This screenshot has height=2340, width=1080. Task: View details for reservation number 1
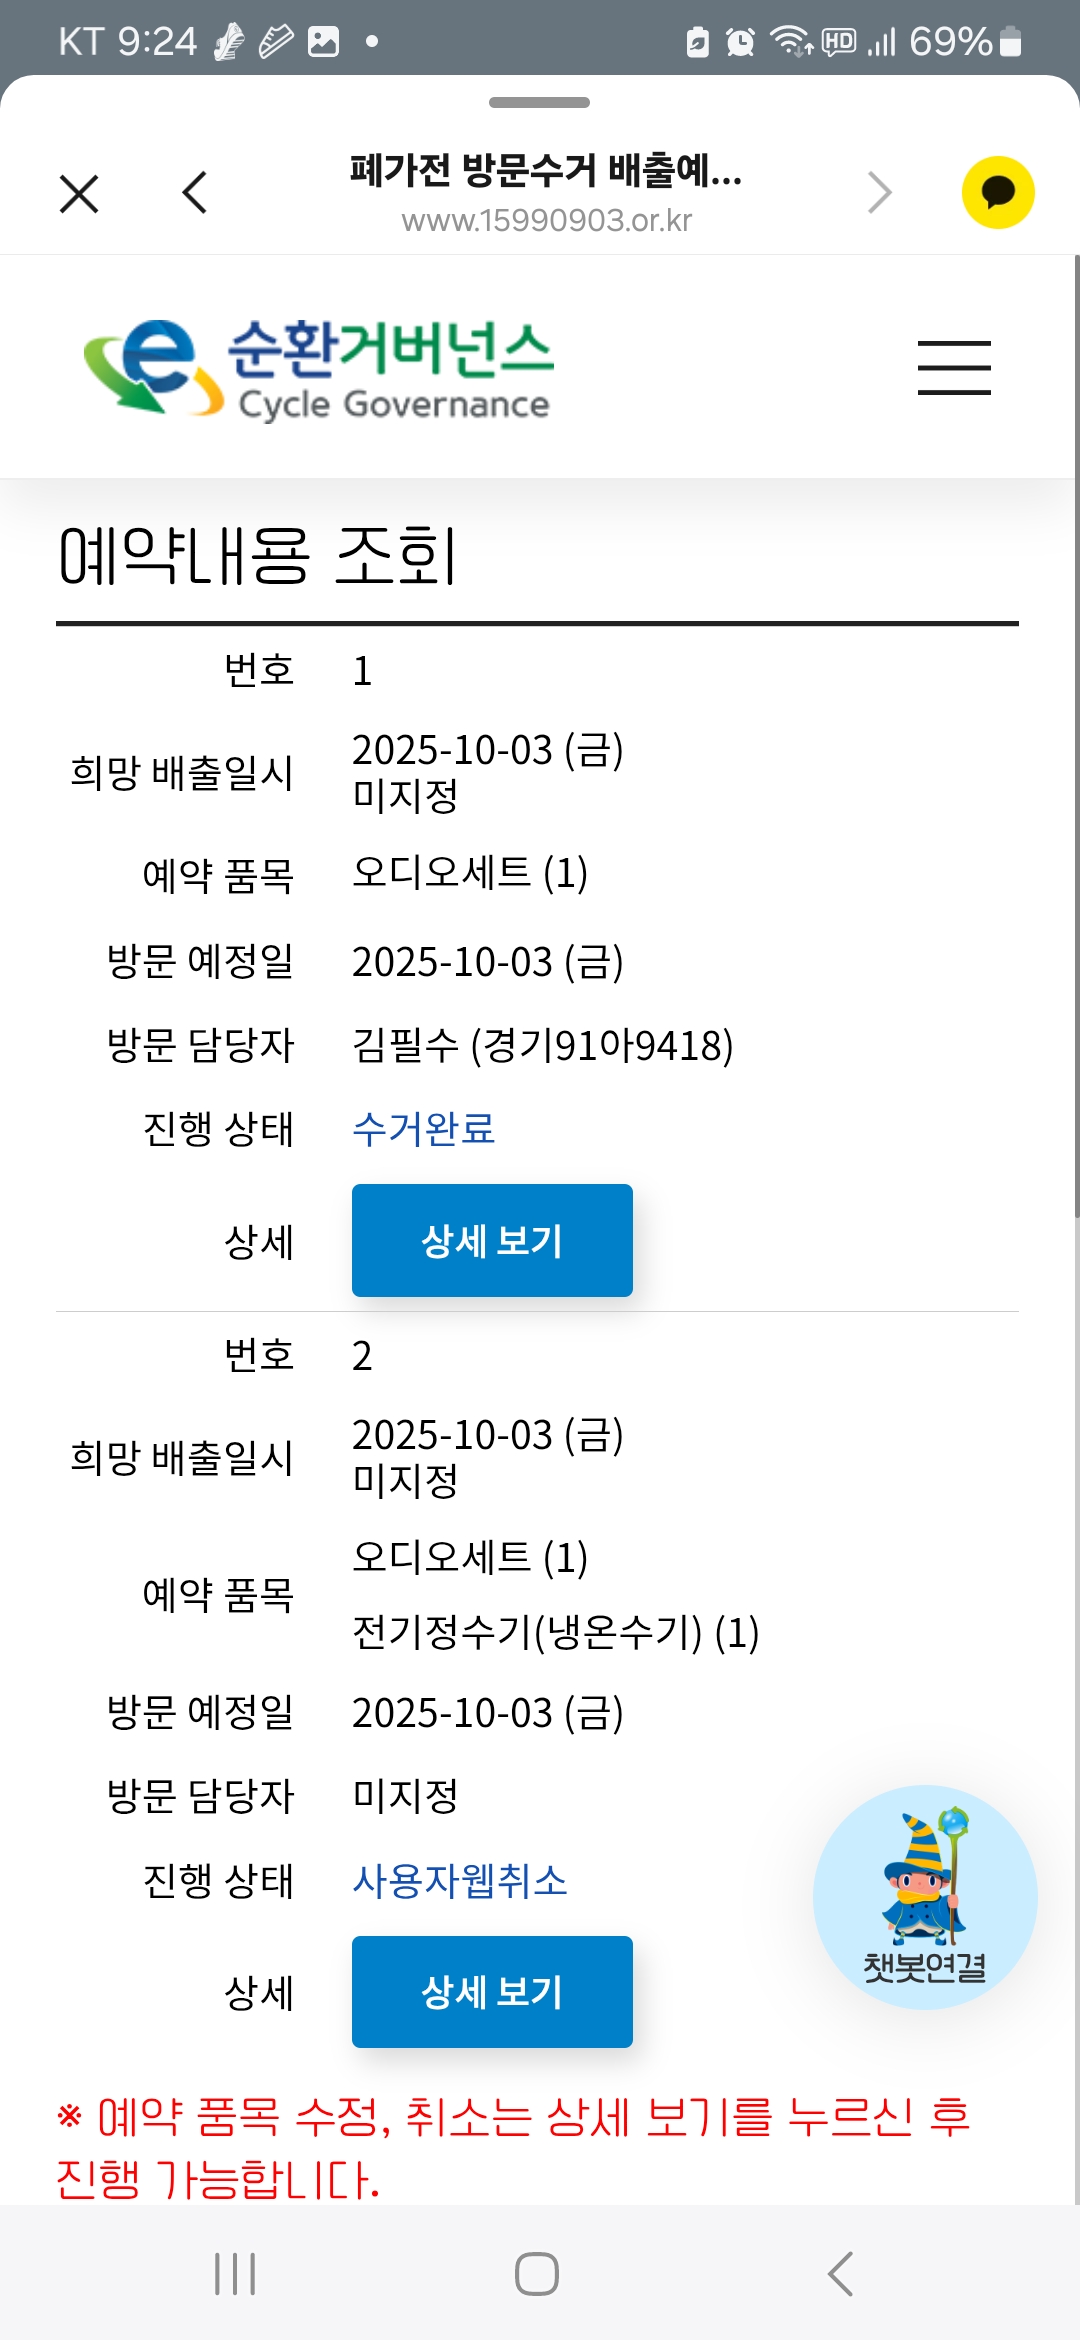coord(492,1240)
